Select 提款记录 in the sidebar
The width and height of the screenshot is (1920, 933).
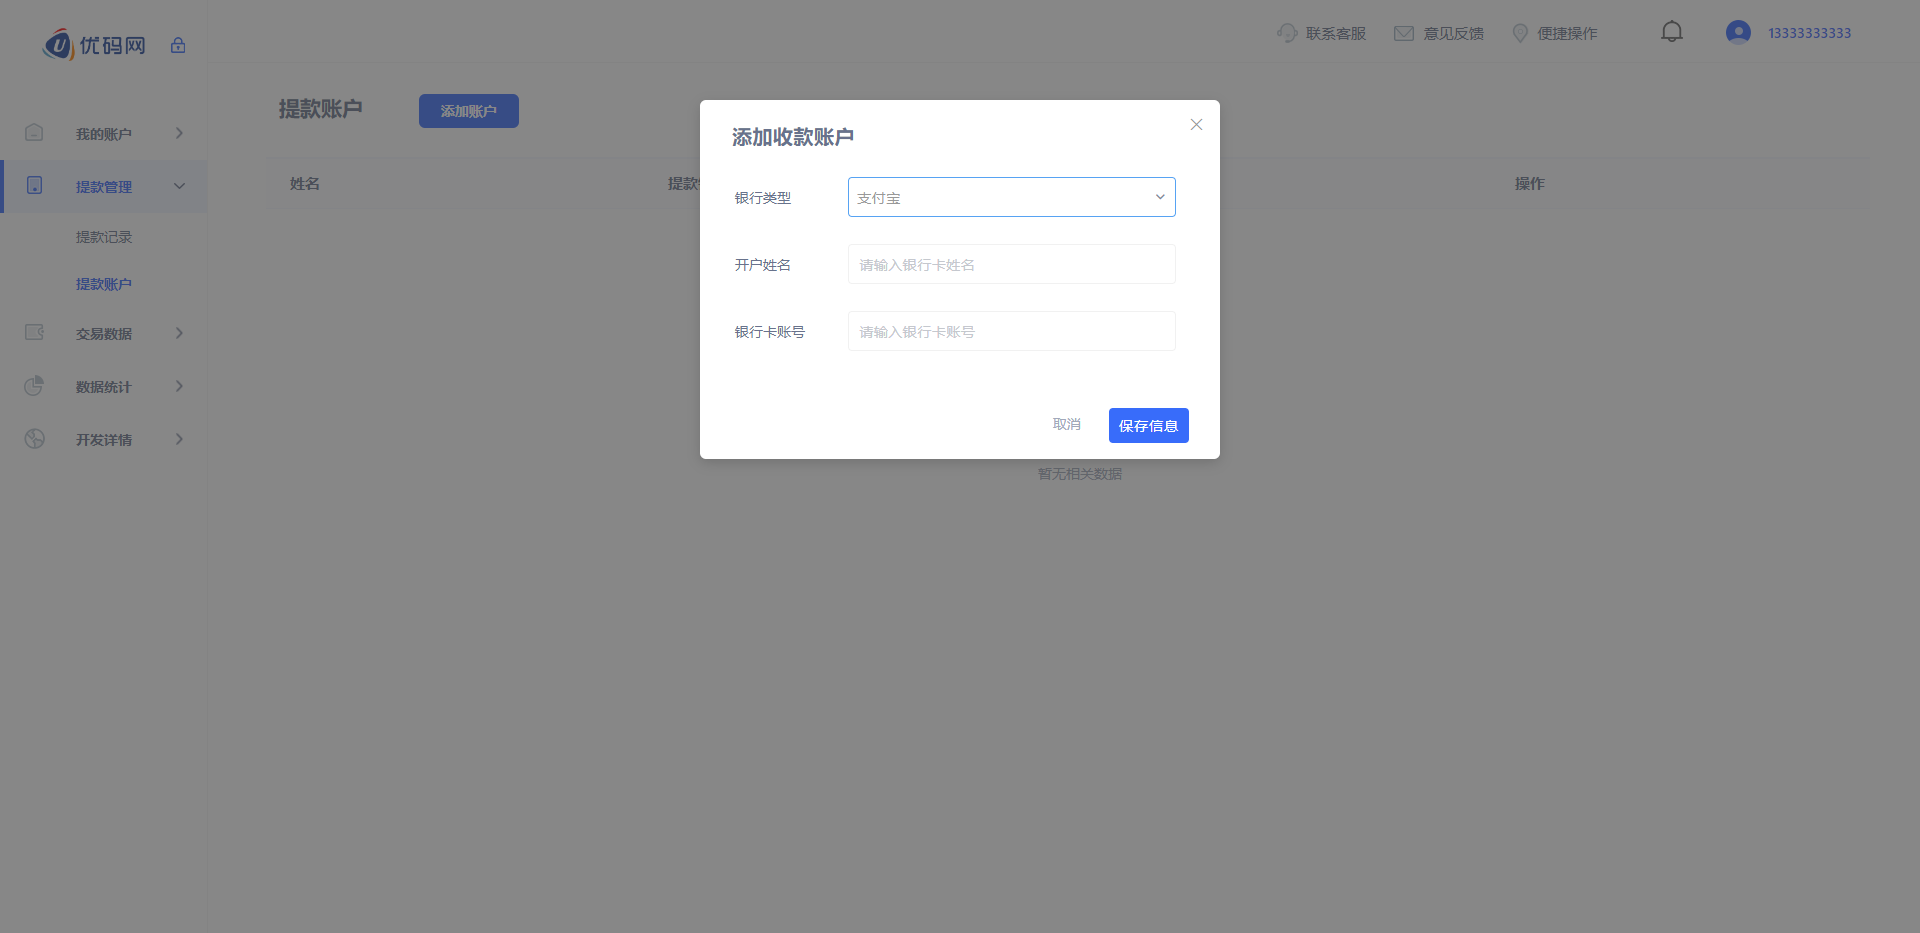tap(104, 237)
